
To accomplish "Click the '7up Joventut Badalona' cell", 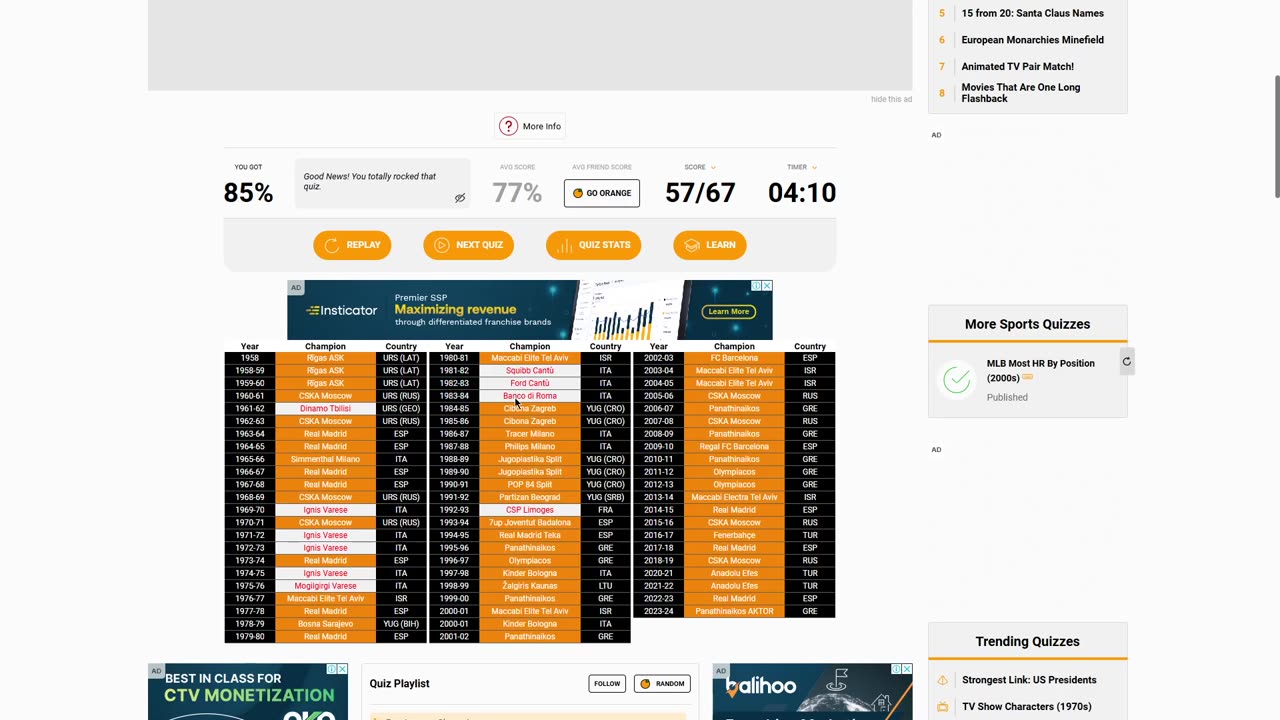I will click(529, 523).
